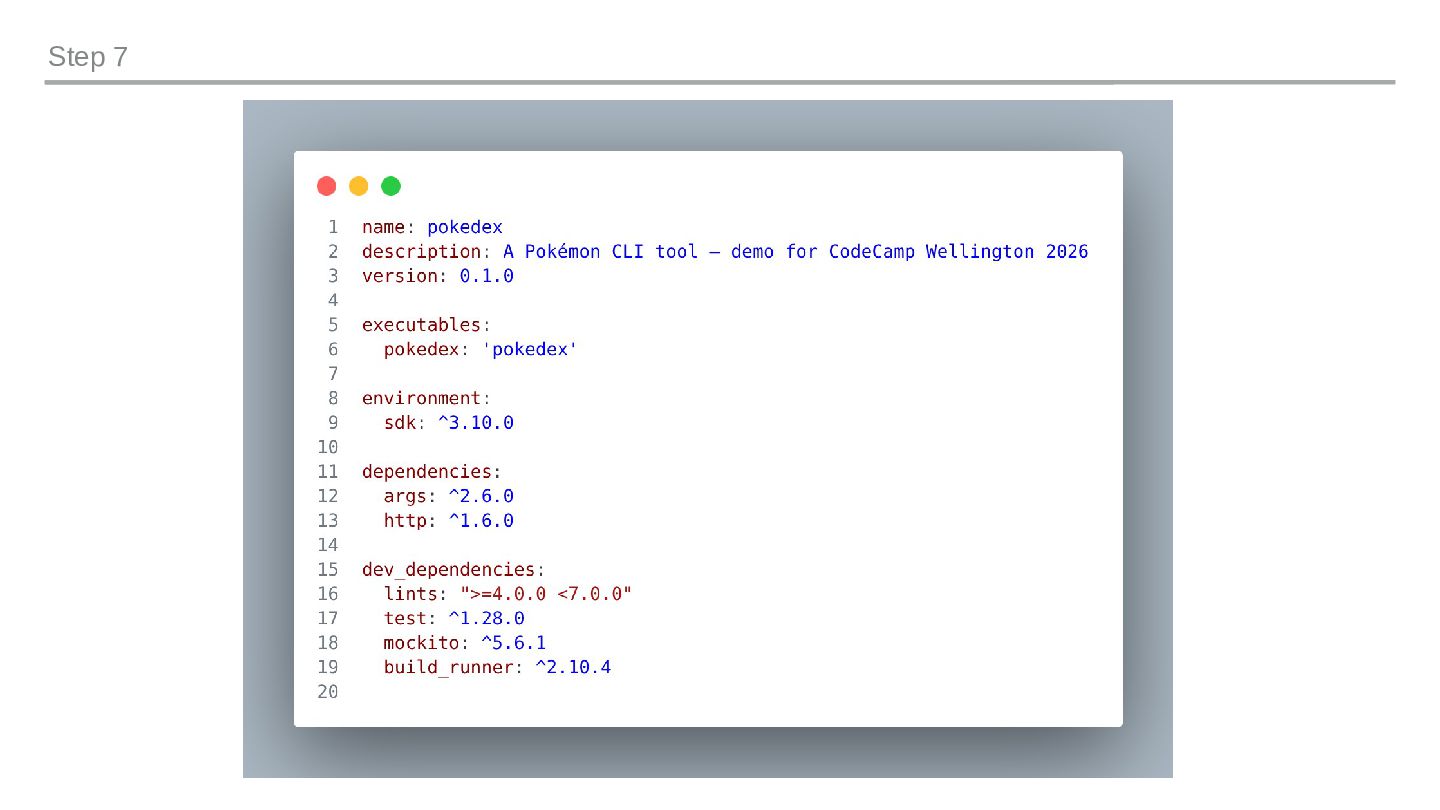Click the 'executables' key
The height and width of the screenshot is (810, 1440).
[421, 325]
